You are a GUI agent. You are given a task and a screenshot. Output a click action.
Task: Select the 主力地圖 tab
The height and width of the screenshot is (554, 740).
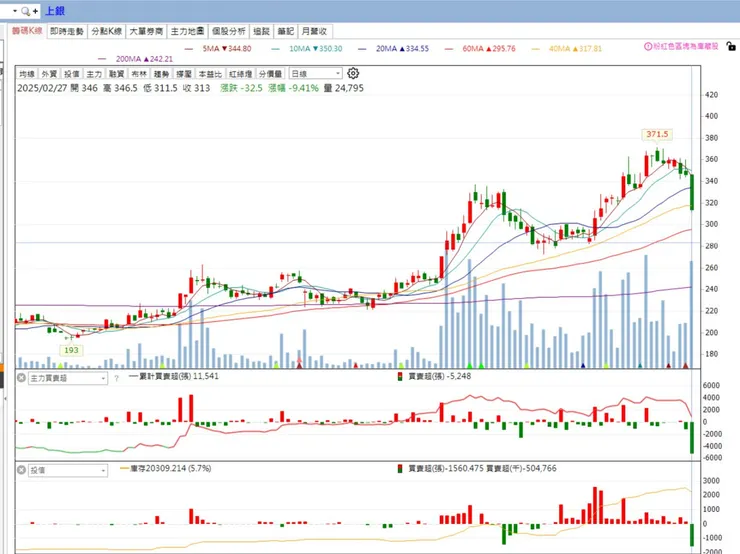(x=187, y=31)
